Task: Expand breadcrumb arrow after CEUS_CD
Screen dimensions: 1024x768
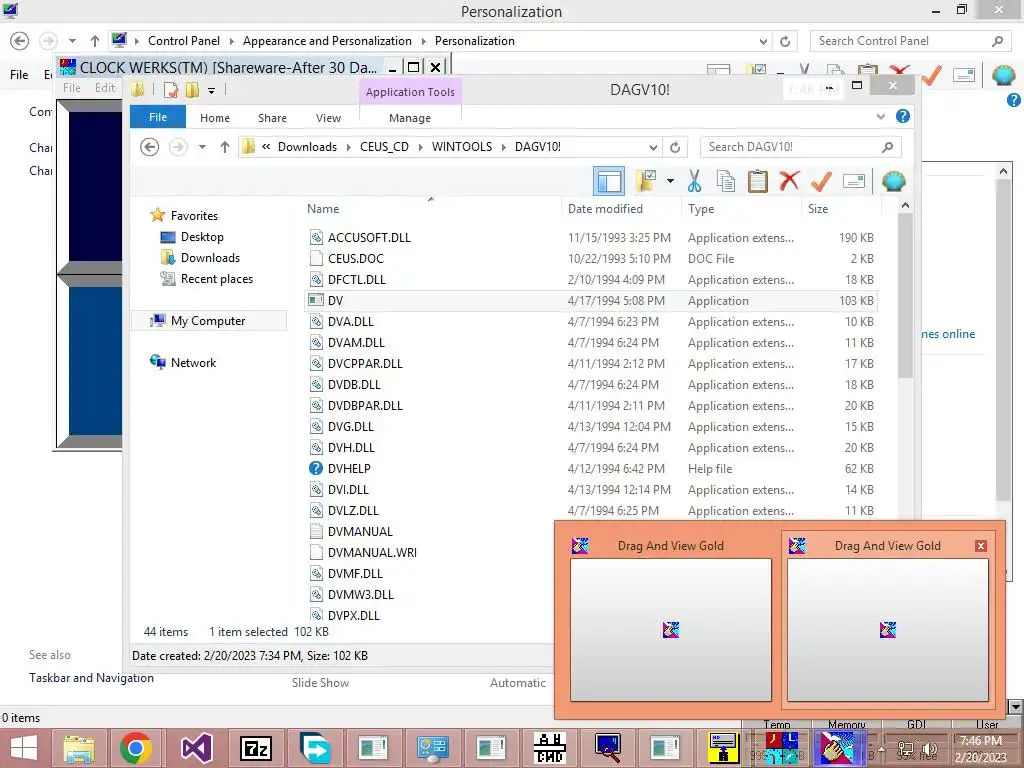Action: point(420,147)
